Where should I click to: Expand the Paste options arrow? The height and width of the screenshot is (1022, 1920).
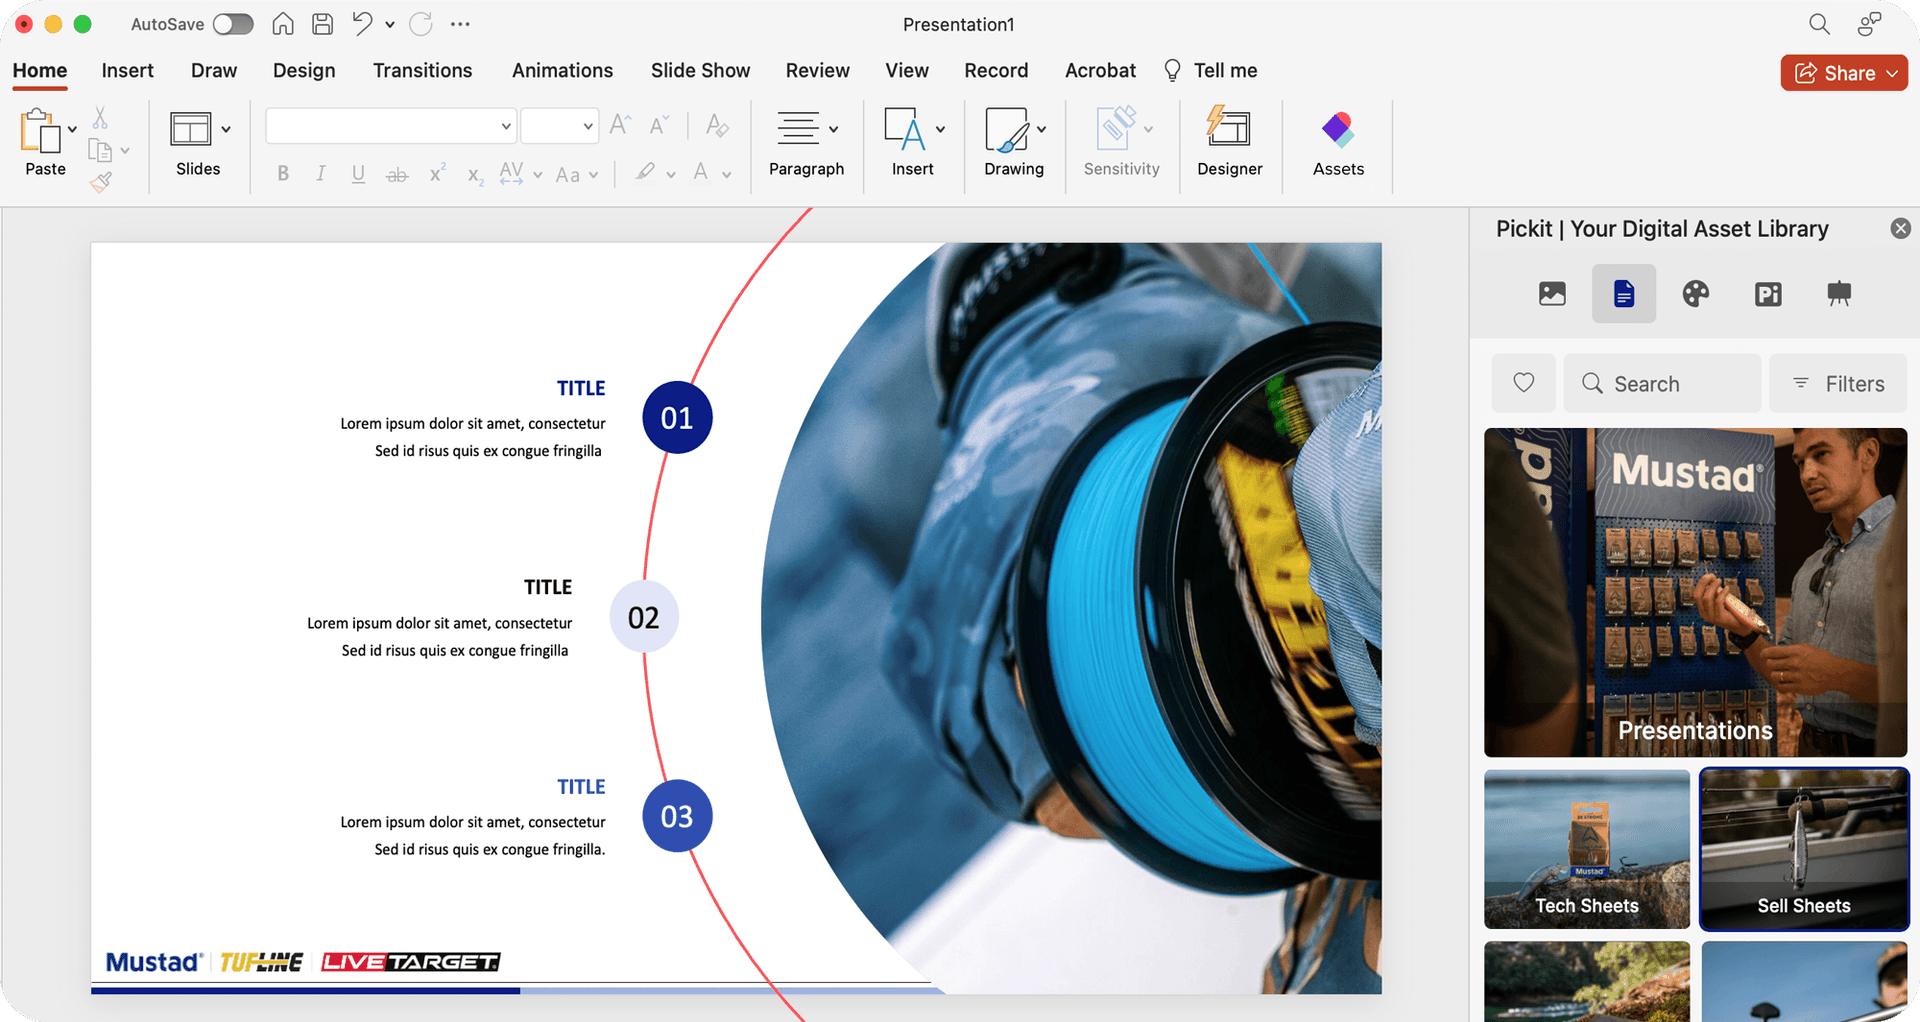72,130
